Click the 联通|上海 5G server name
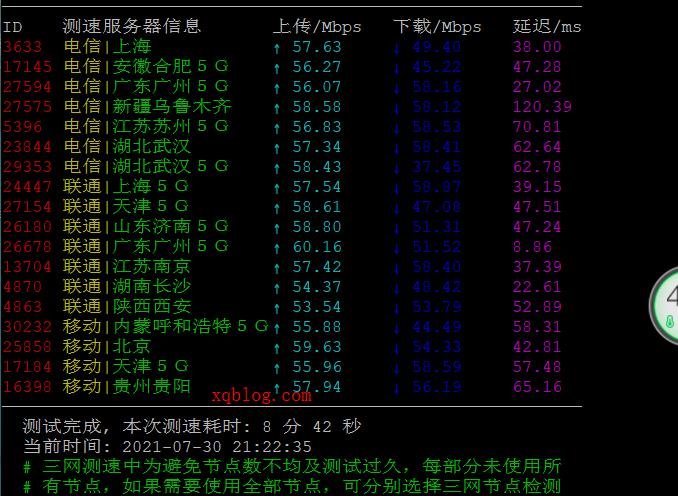 click(x=126, y=186)
